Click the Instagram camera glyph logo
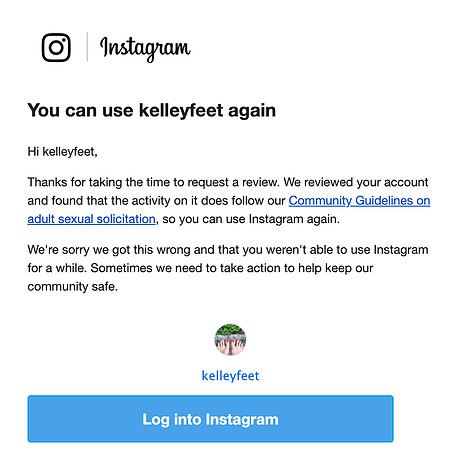456x450 pixels. [56, 47]
